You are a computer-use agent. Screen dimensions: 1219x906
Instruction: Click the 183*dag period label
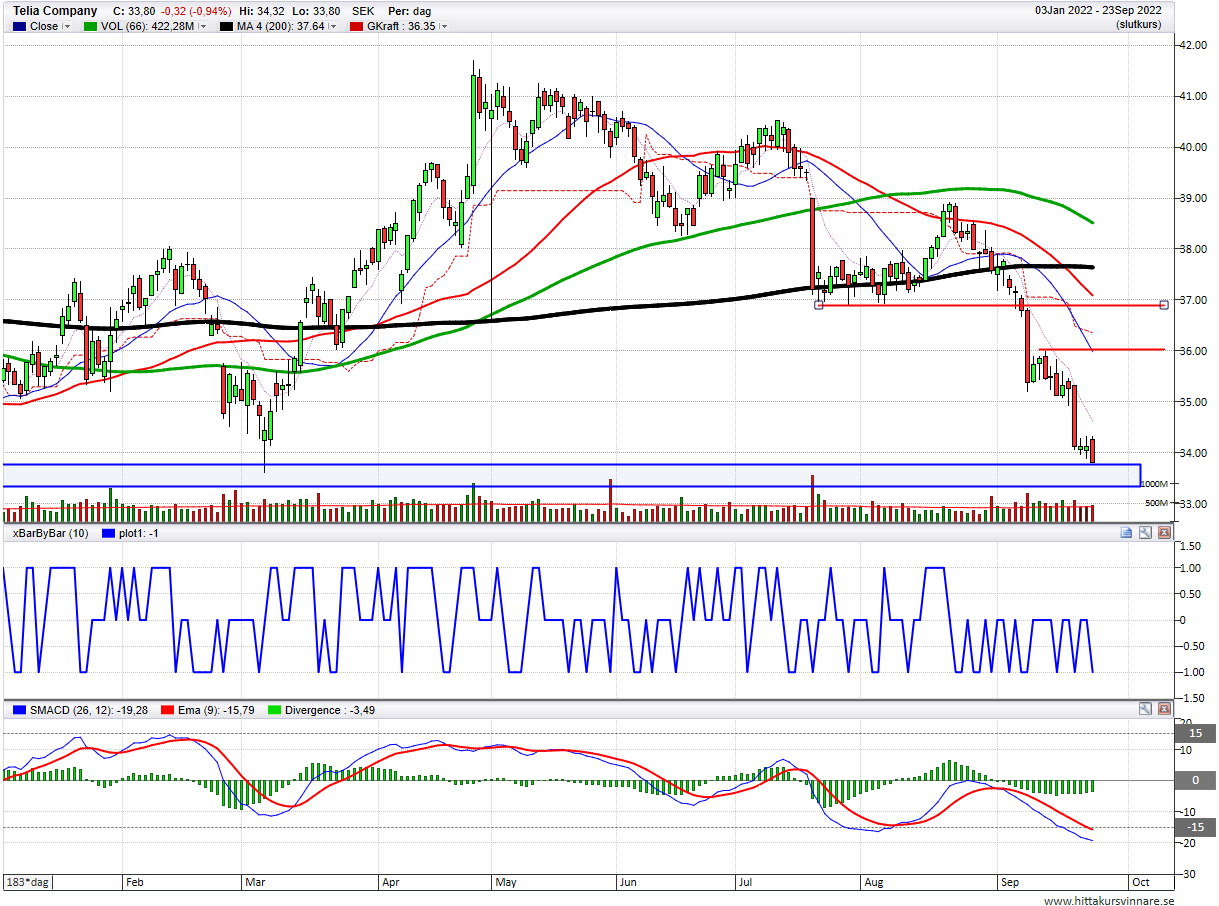click(27, 883)
